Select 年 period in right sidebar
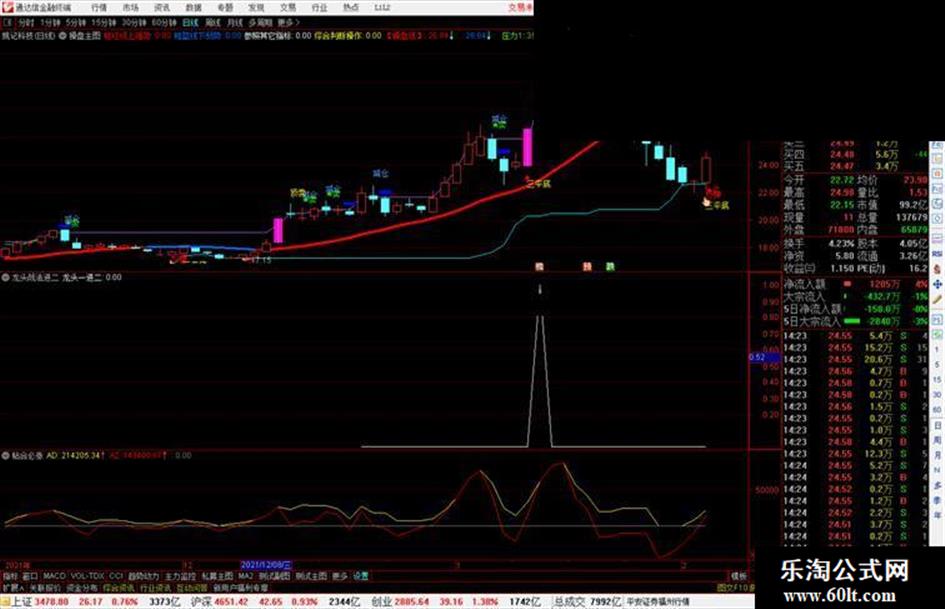The image size is (945, 609). point(937,515)
